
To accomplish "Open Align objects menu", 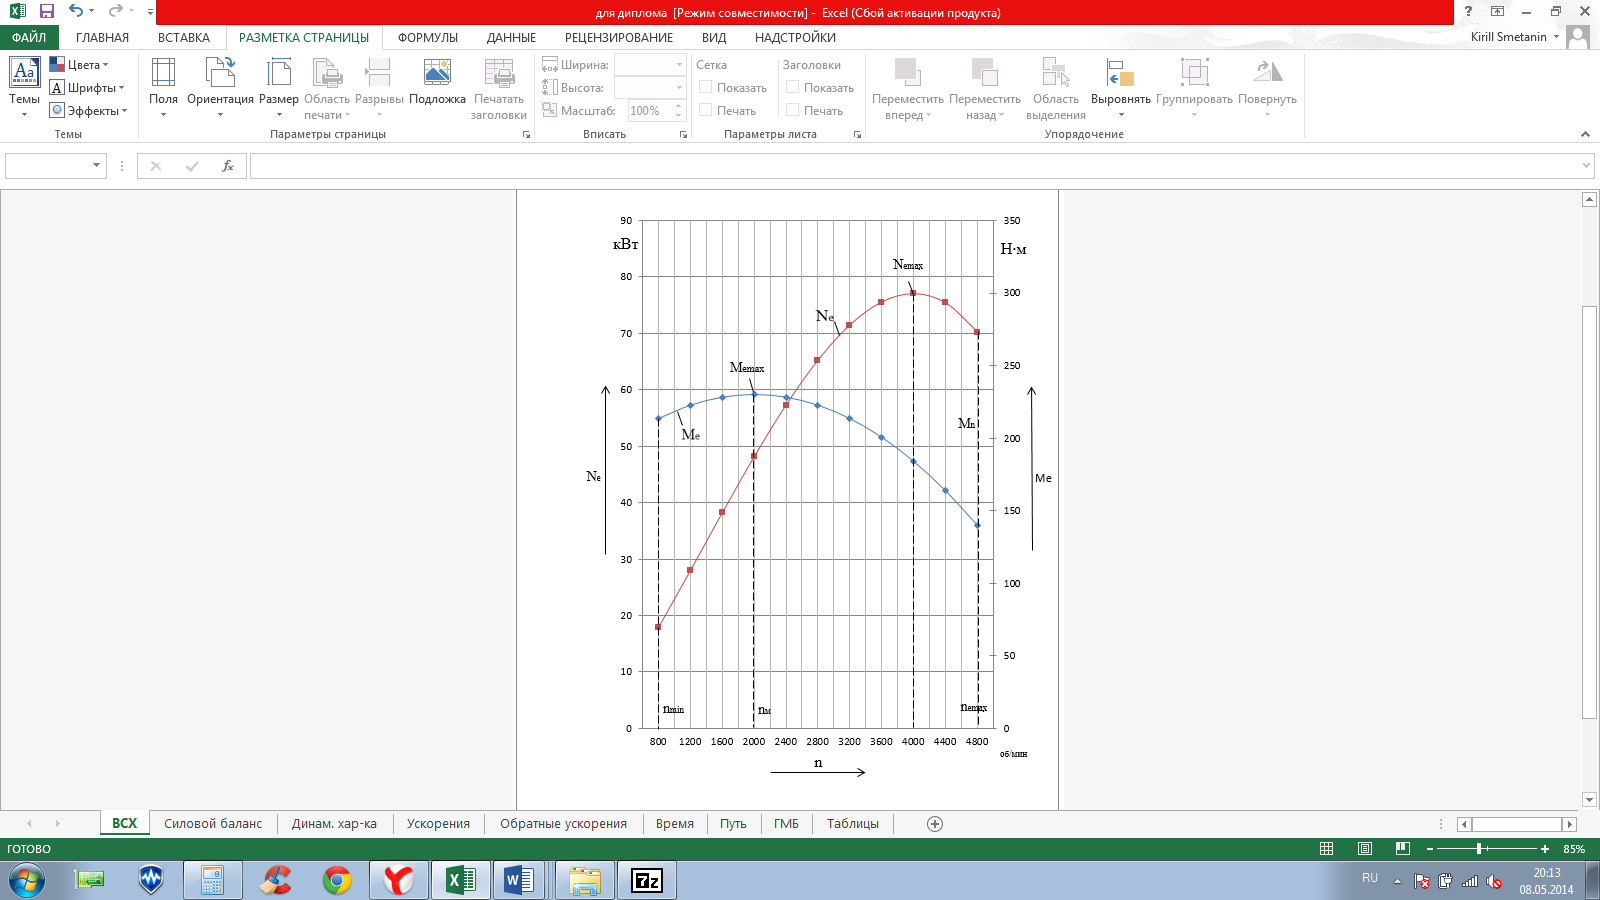I will click(1120, 87).
